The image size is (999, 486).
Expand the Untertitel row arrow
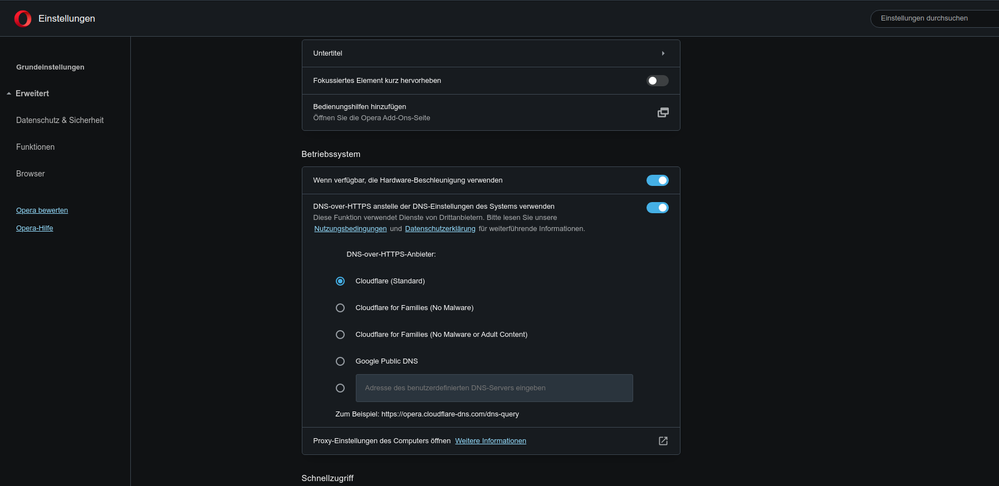point(663,54)
